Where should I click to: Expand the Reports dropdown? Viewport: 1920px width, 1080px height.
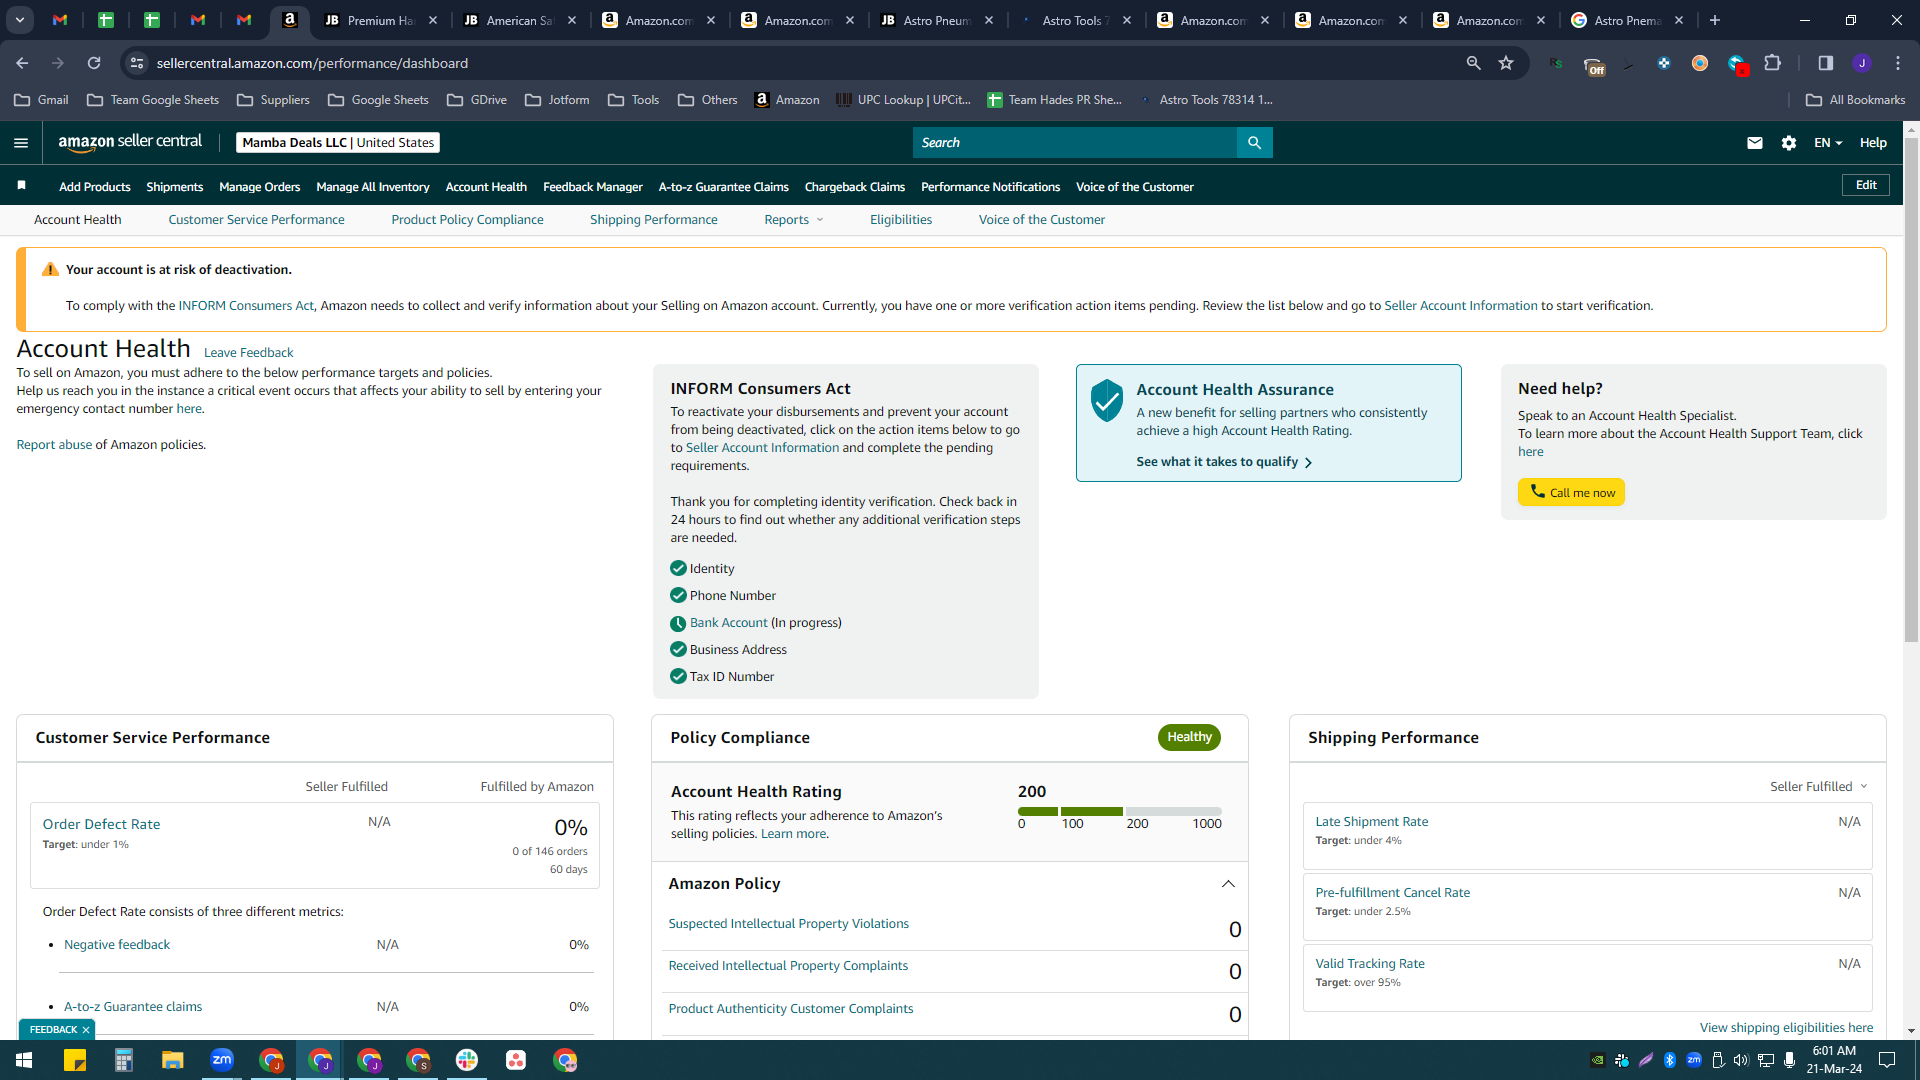(794, 220)
